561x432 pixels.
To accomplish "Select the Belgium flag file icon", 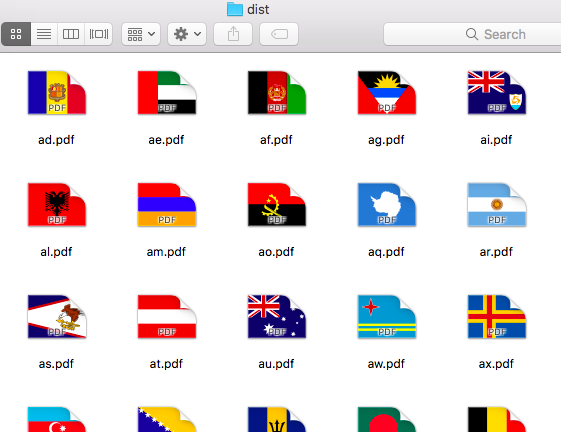I will (x=497, y=419).
